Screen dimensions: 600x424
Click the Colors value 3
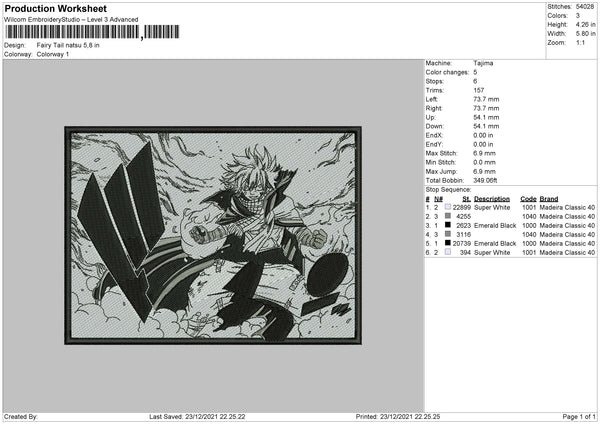tap(578, 16)
